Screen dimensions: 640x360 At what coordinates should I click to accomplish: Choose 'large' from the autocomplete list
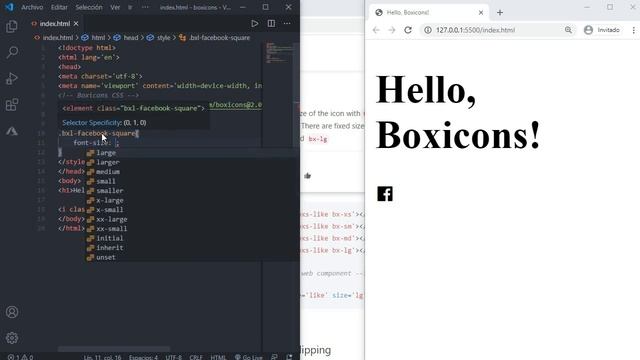[192, 153]
